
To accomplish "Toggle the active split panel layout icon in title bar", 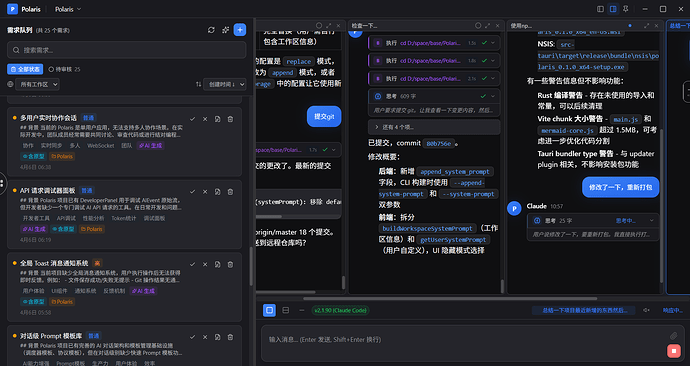I will pos(613,9).
